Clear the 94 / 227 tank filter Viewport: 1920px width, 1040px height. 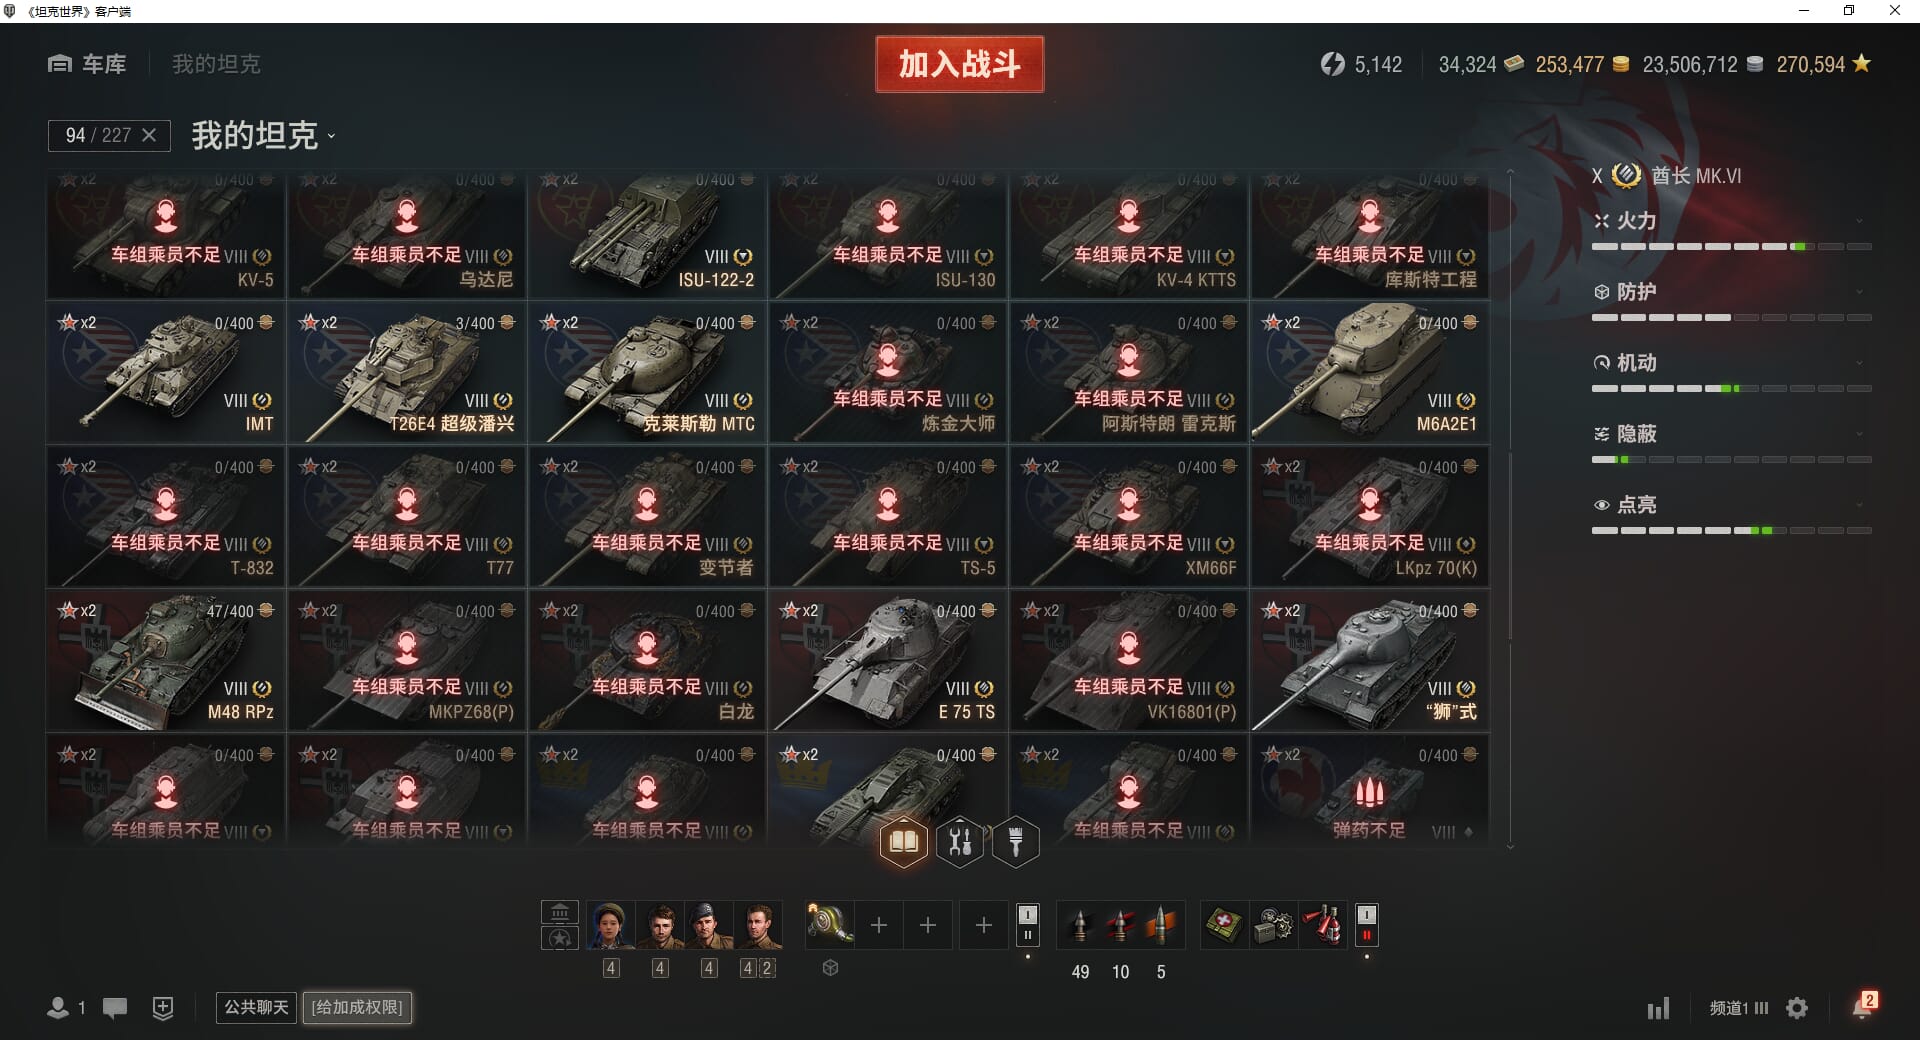click(x=149, y=135)
